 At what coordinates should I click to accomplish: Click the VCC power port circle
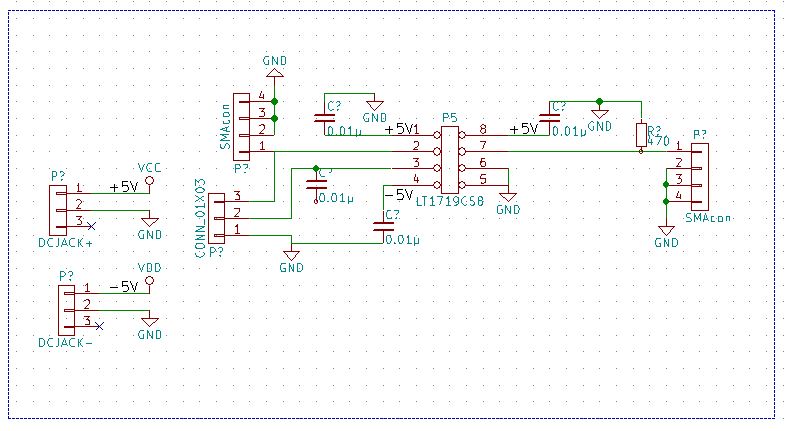click(x=149, y=181)
